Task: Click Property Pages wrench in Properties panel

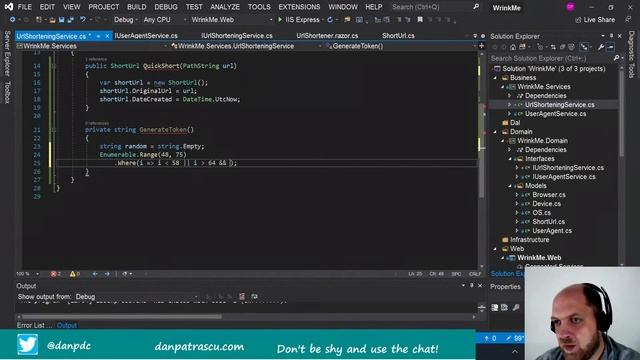Action: click(516, 307)
